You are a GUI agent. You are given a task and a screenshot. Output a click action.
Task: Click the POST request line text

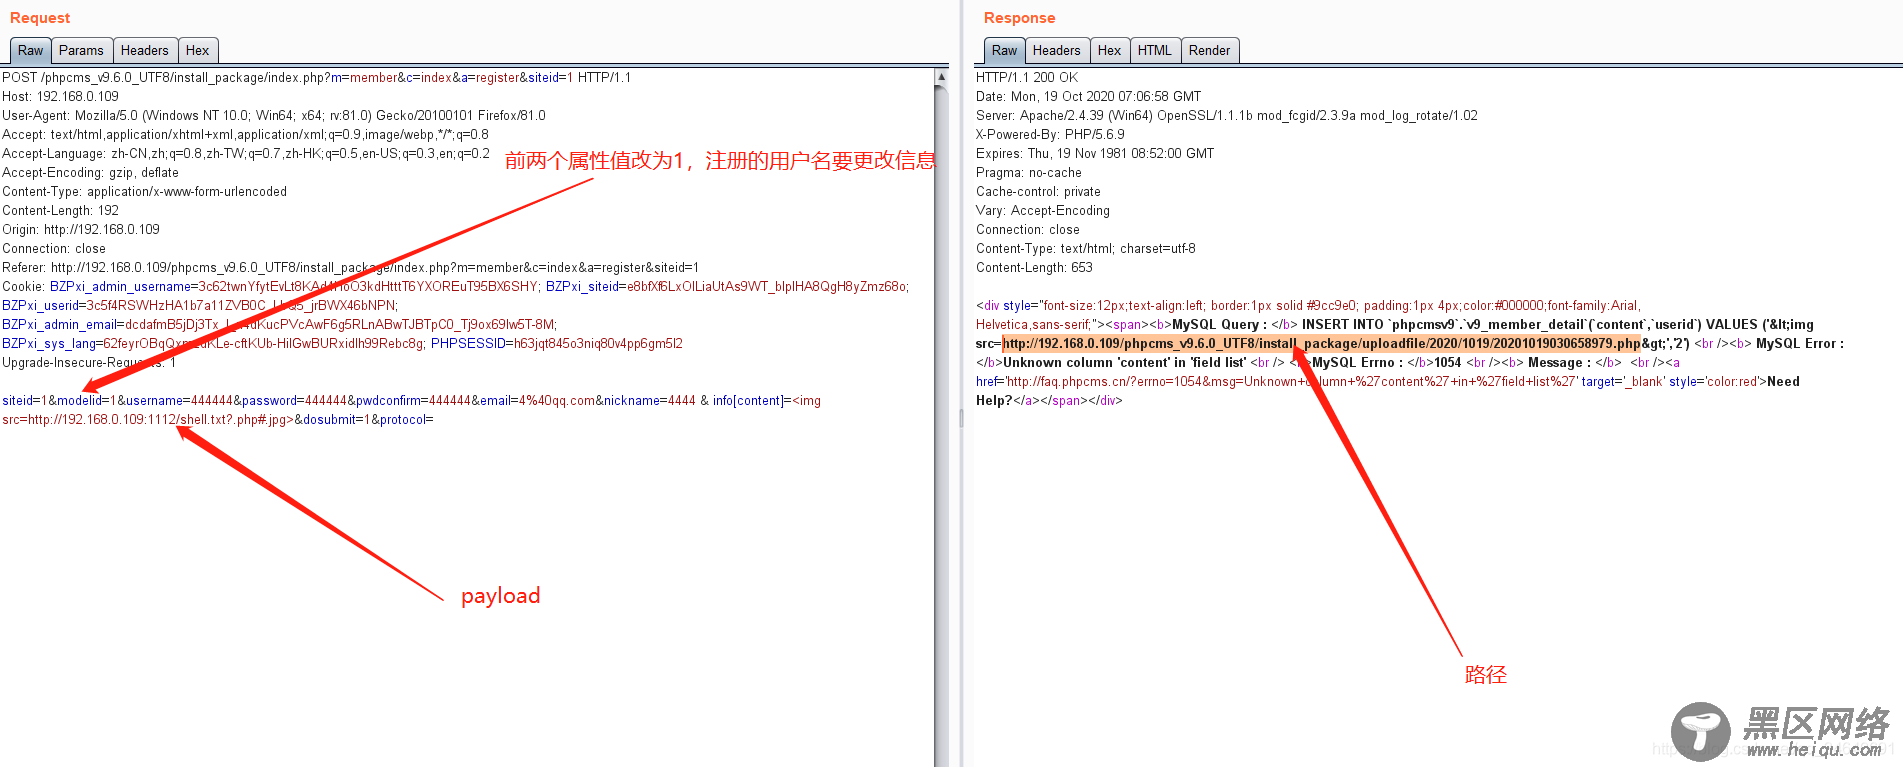click(316, 77)
